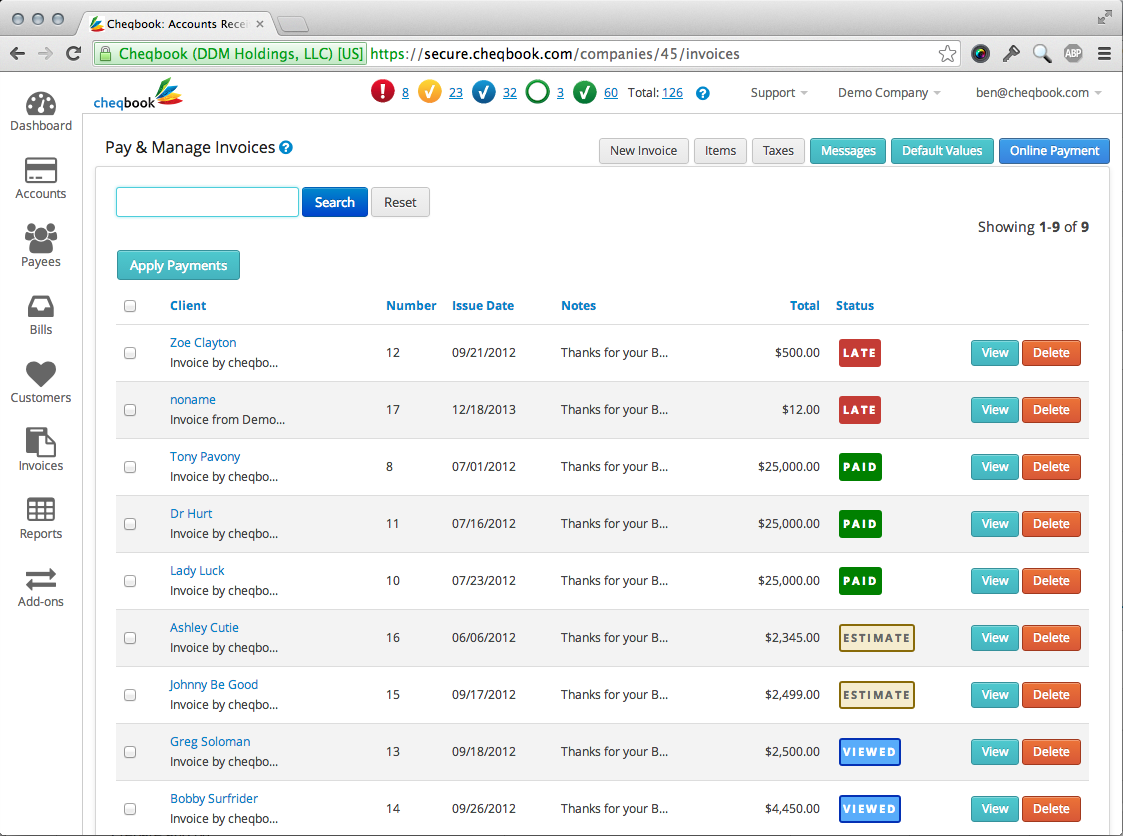Click the Apply Payments button
The image size is (1123, 836).
178,265
